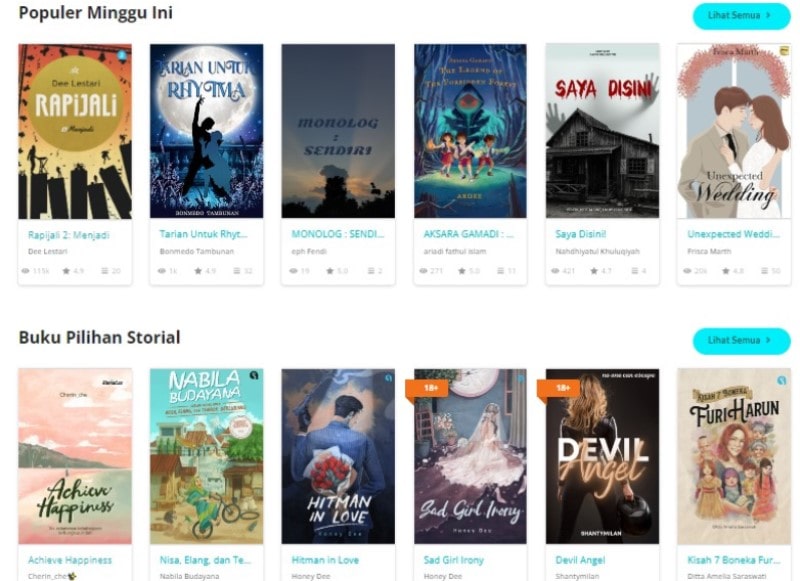Open the Hitman in Love title link
The image size is (800, 581).
[325, 560]
